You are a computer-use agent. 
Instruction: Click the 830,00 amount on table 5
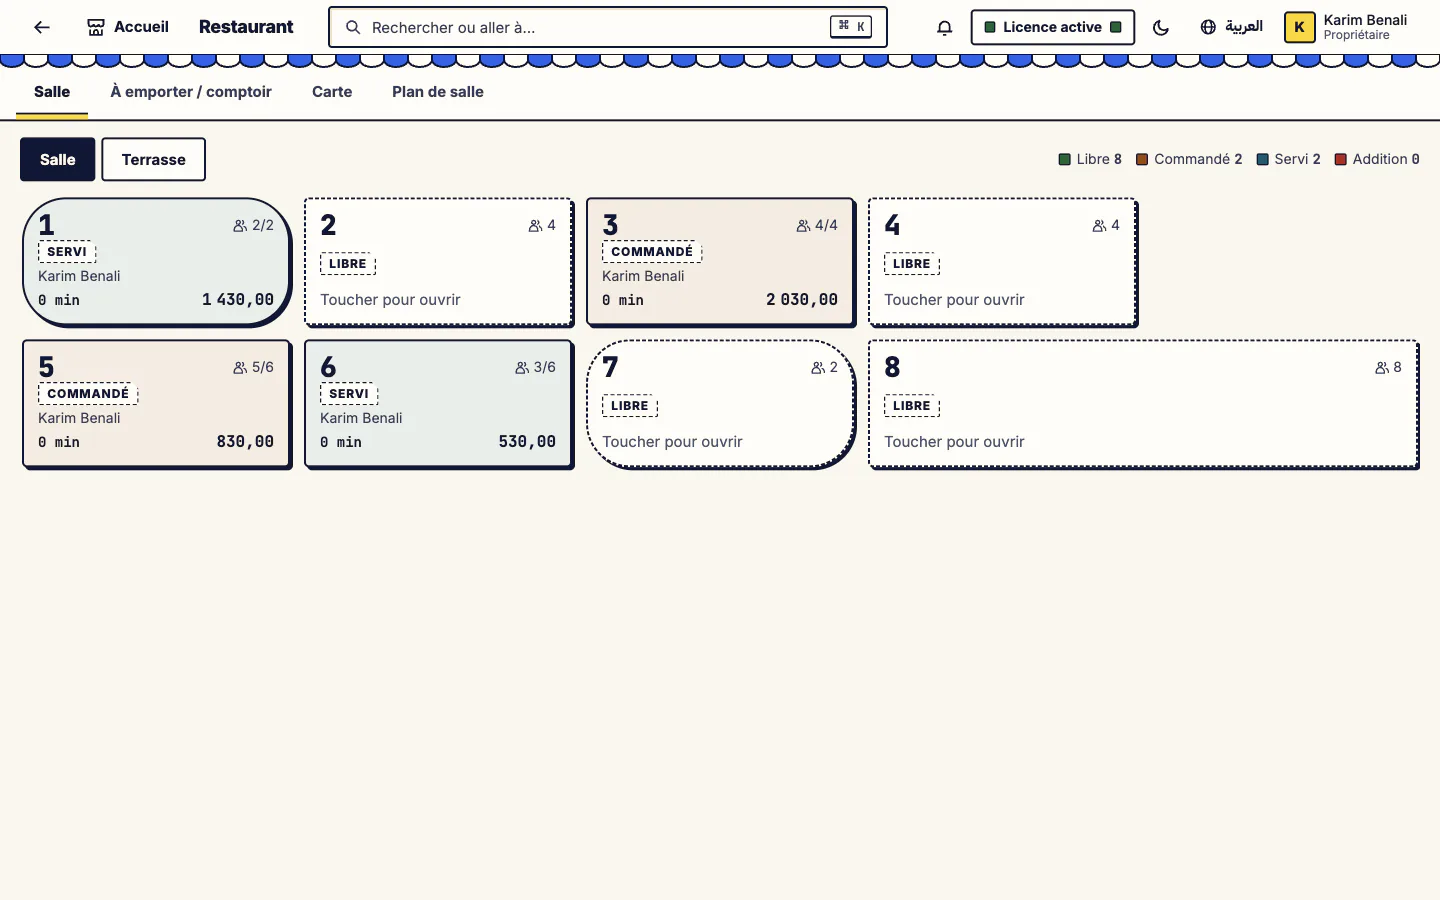pos(245,442)
